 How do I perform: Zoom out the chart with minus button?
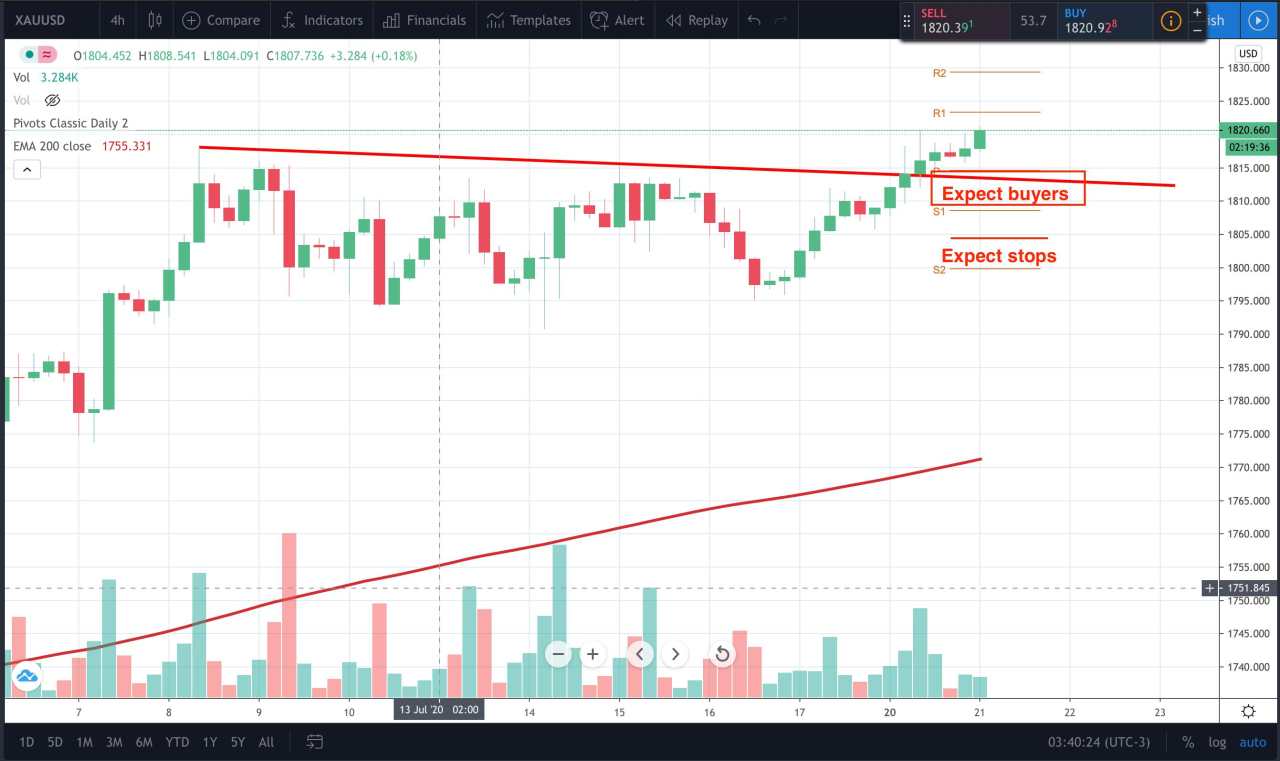pyautogui.click(x=559, y=654)
